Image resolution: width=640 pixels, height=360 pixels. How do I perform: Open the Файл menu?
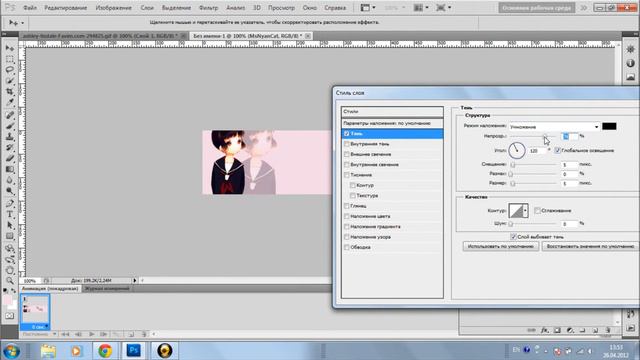[x=30, y=8]
